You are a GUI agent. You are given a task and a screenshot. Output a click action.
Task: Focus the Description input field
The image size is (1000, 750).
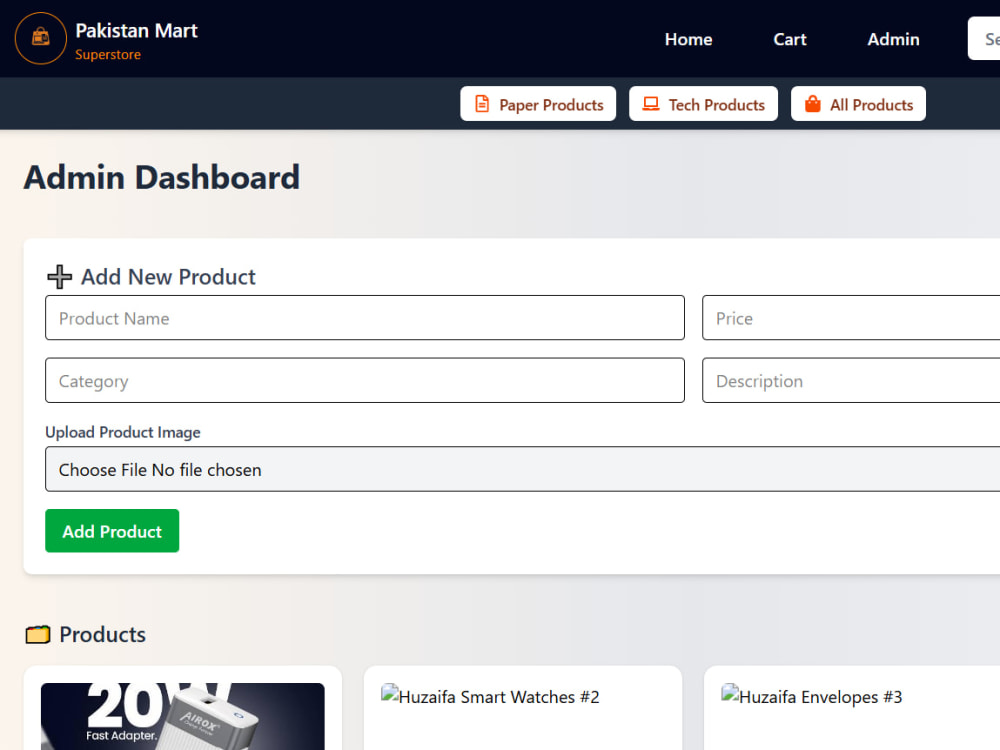[x=851, y=380]
